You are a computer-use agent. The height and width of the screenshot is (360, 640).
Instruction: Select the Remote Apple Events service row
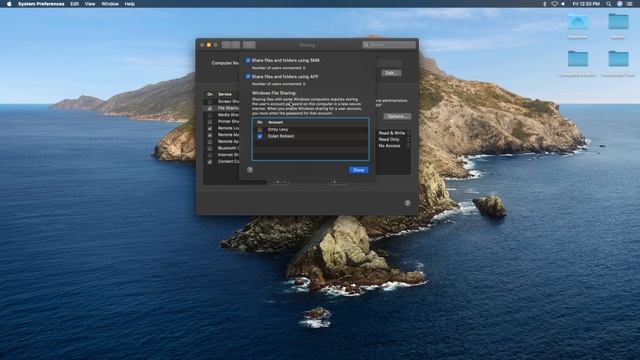click(x=221, y=141)
